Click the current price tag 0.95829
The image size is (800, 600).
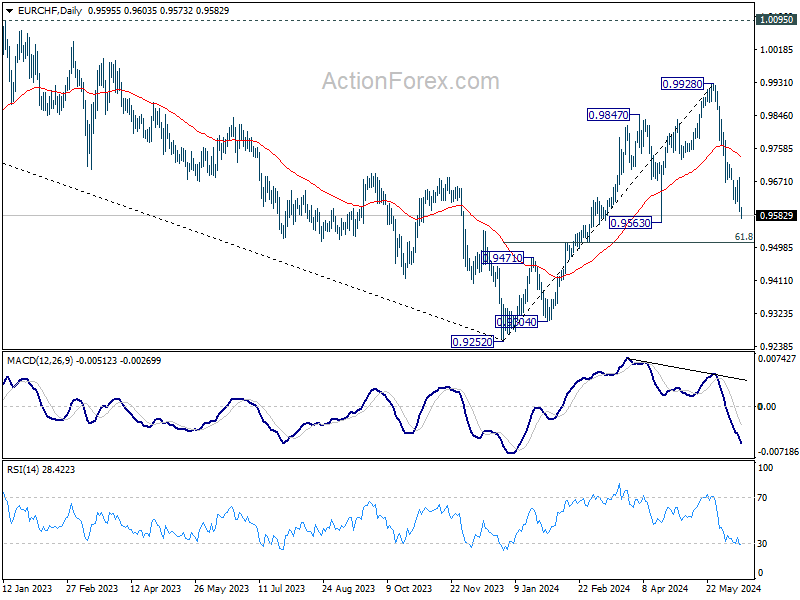point(777,215)
